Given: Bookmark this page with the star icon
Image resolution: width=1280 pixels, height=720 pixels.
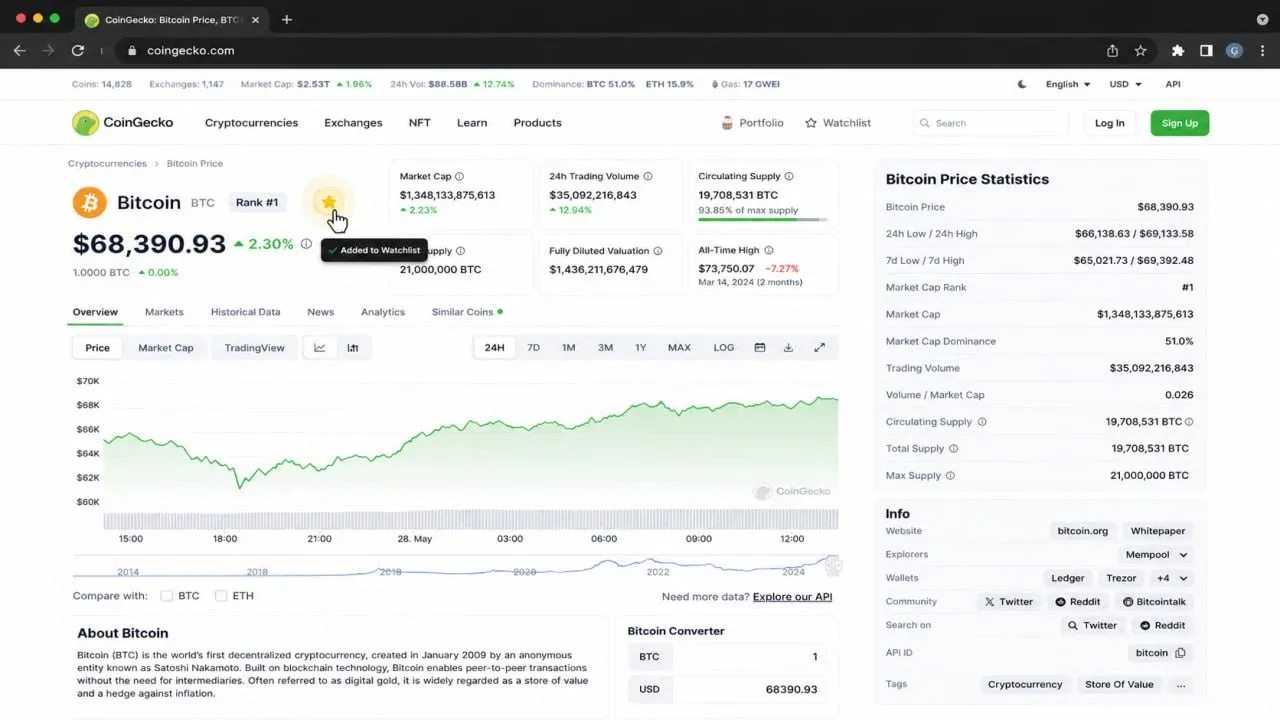Looking at the screenshot, I should pos(1141,50).
